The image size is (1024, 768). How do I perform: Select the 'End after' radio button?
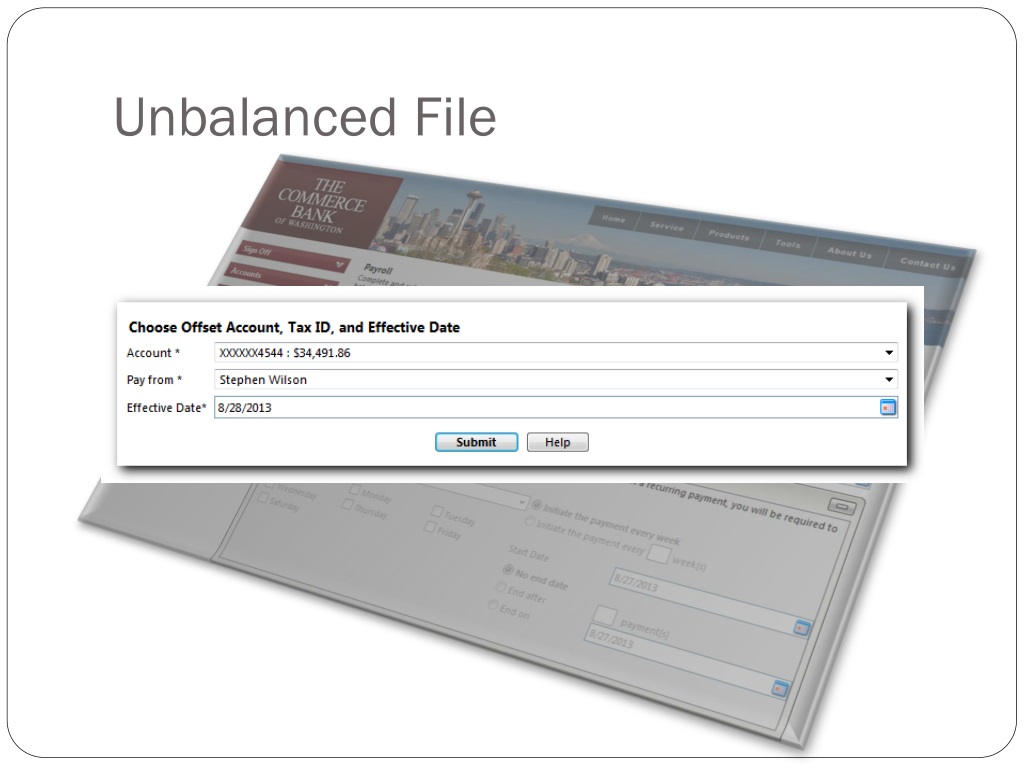click(500, 588)
